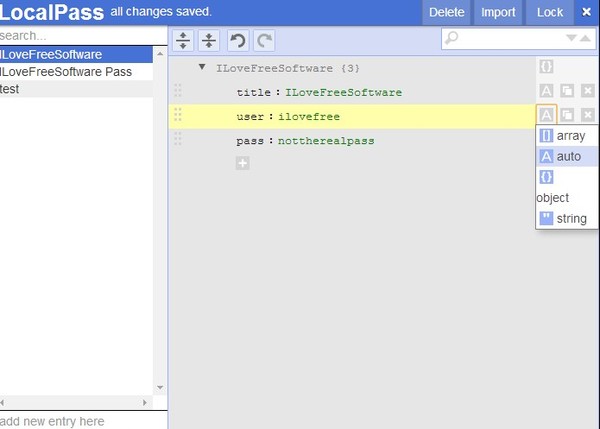This screenshot has width=600, height=429.
Task: Duplicate the title field
Action: [567, 91]
